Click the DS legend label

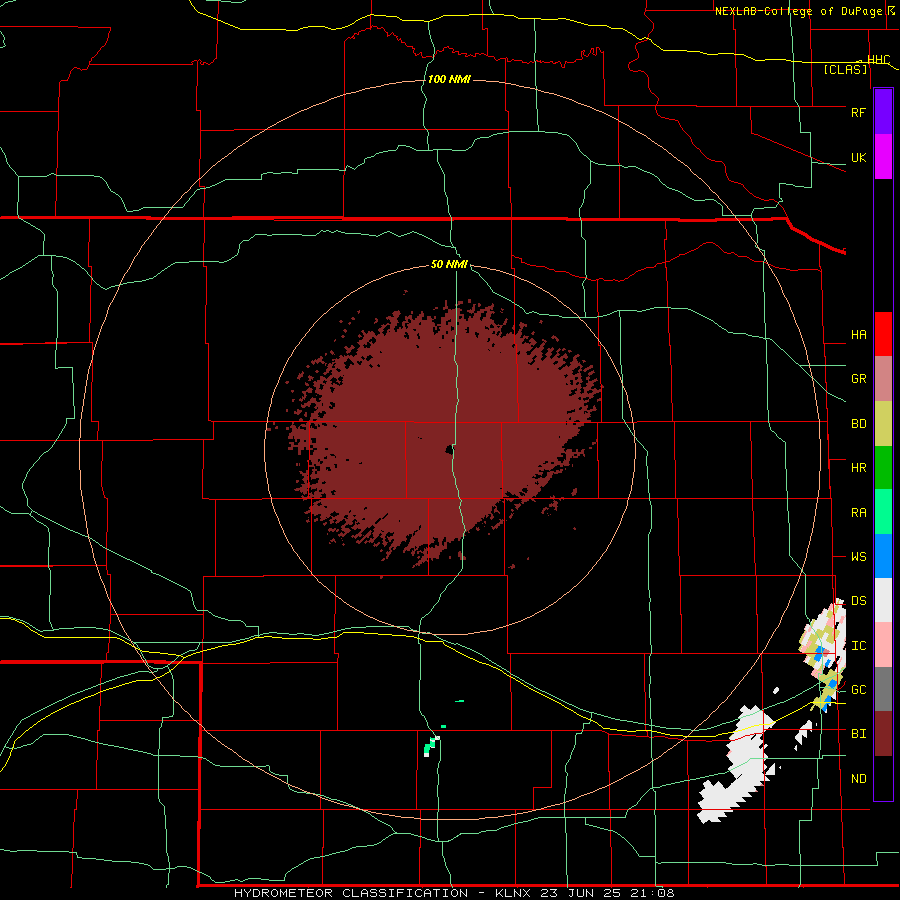coord(858,601)
